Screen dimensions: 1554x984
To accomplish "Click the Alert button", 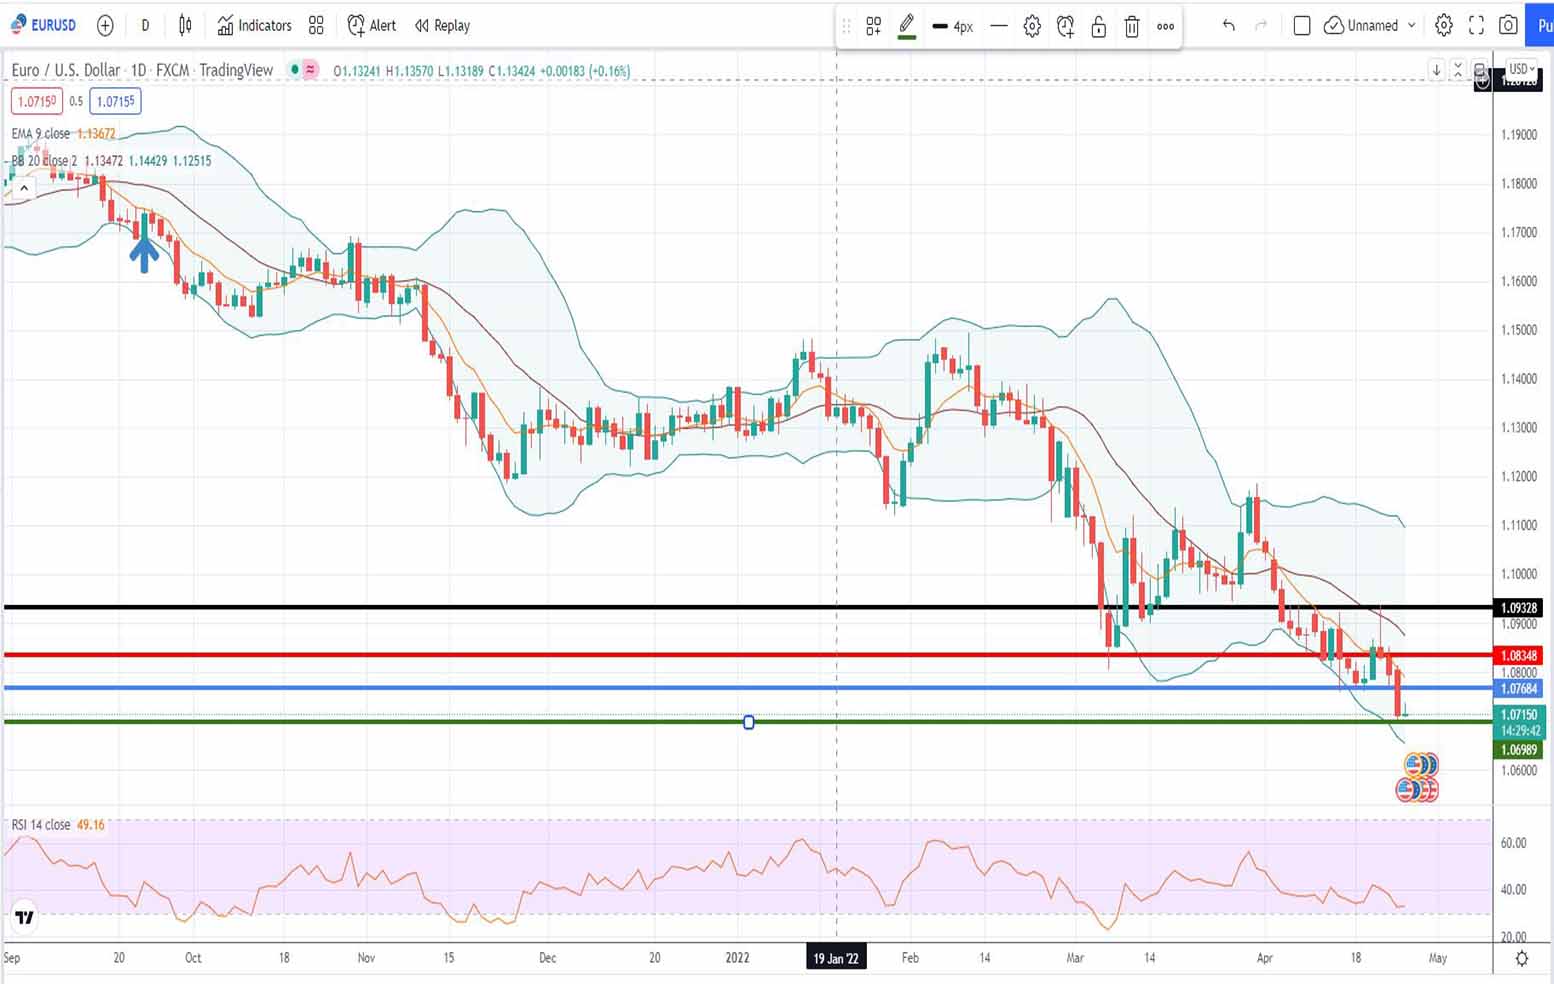I will tap(372, 25).
